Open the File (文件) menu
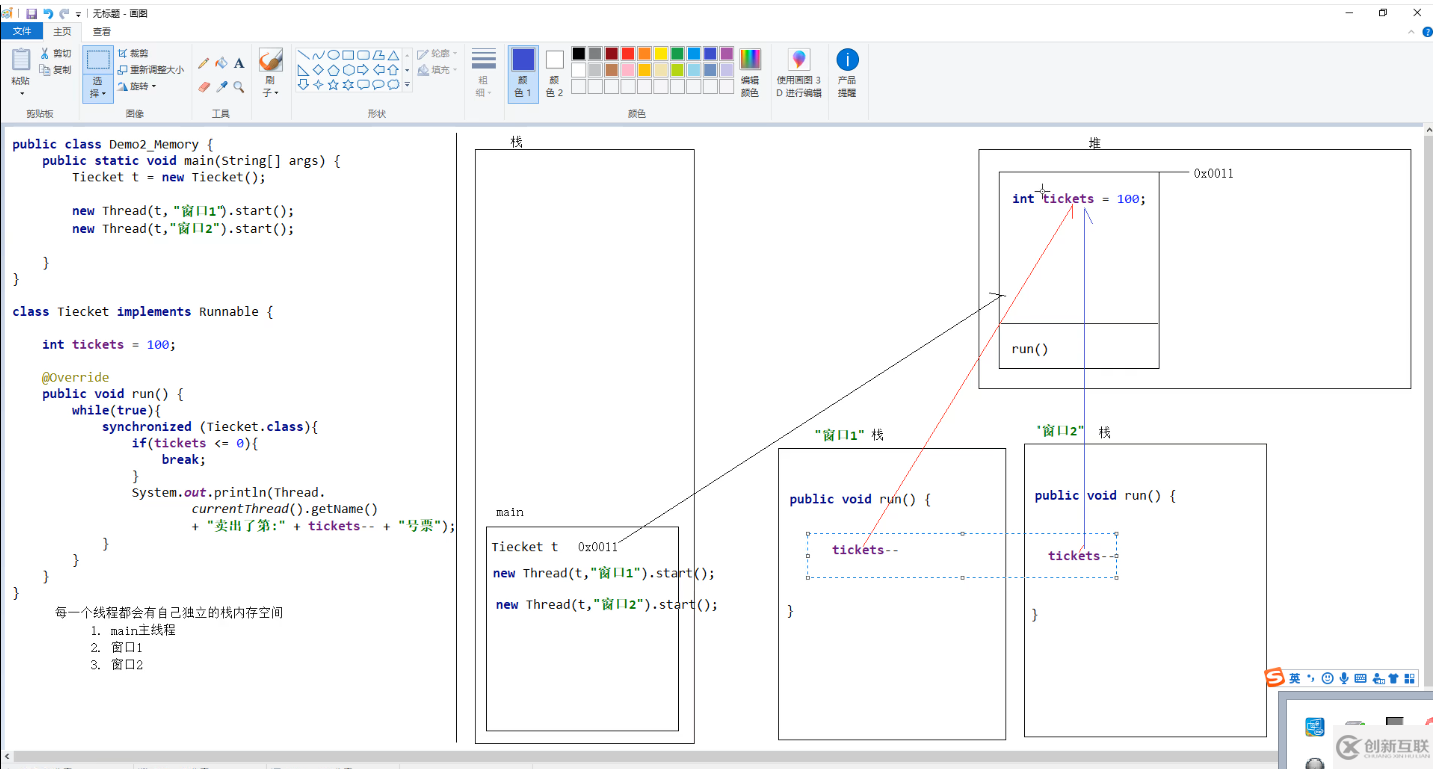 coord(22,32)
